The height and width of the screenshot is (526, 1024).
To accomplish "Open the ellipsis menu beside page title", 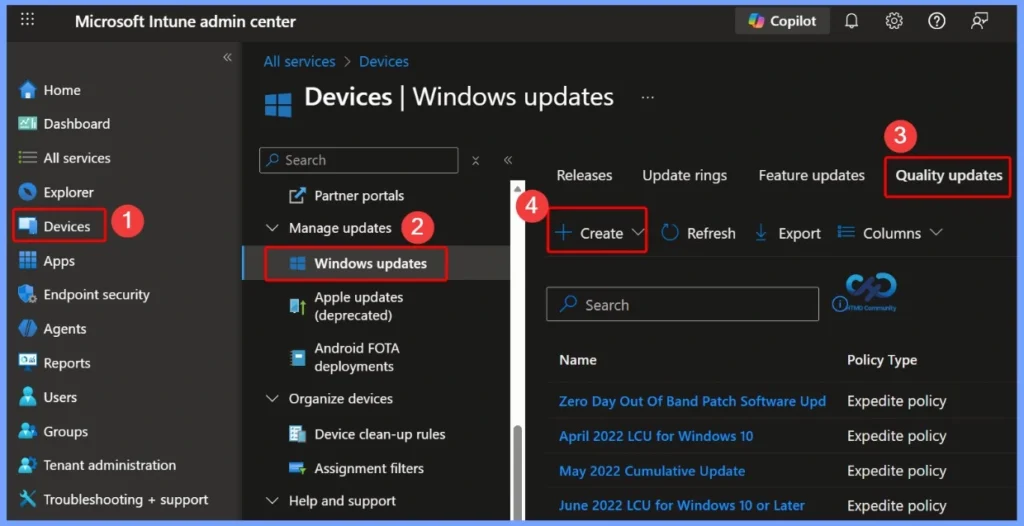I will click(647, 97).
